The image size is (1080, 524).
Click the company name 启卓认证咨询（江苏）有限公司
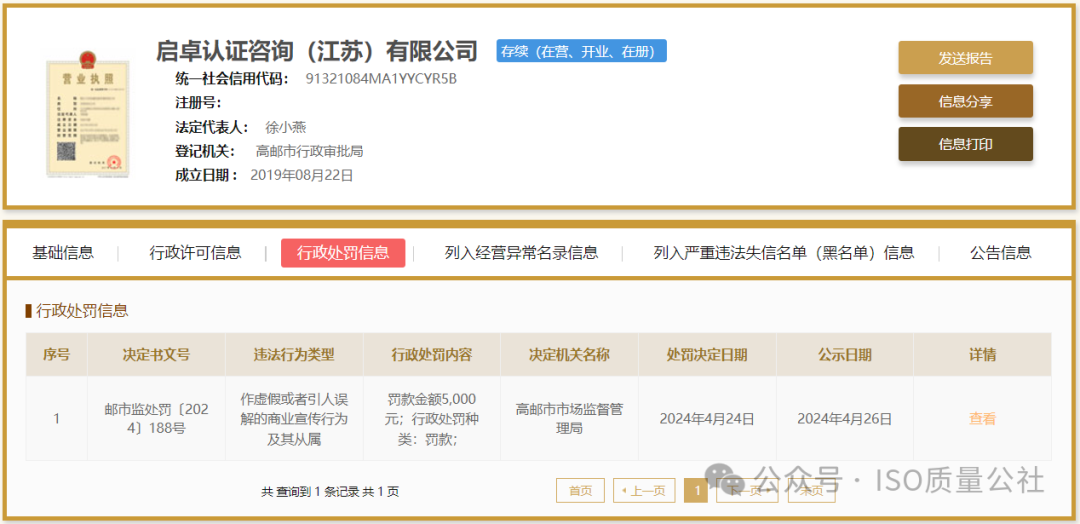[317, 50]
